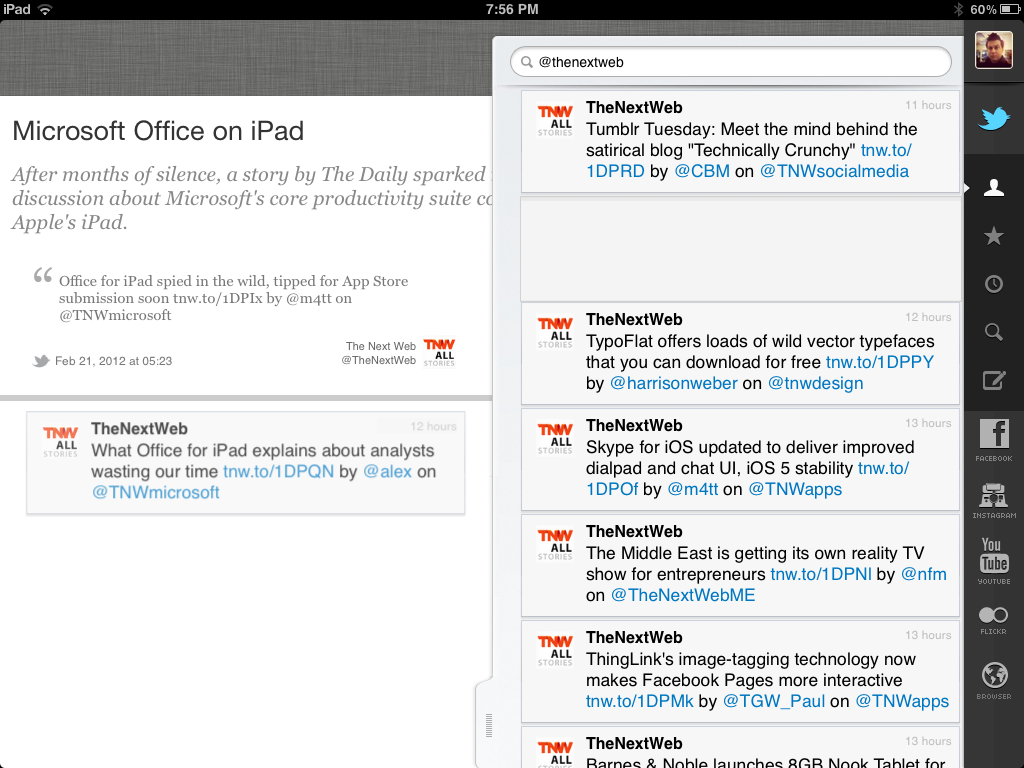Open link tnw.to/1DPNI
This screenshot has height=768, width=1024.
tap(821, 574)
